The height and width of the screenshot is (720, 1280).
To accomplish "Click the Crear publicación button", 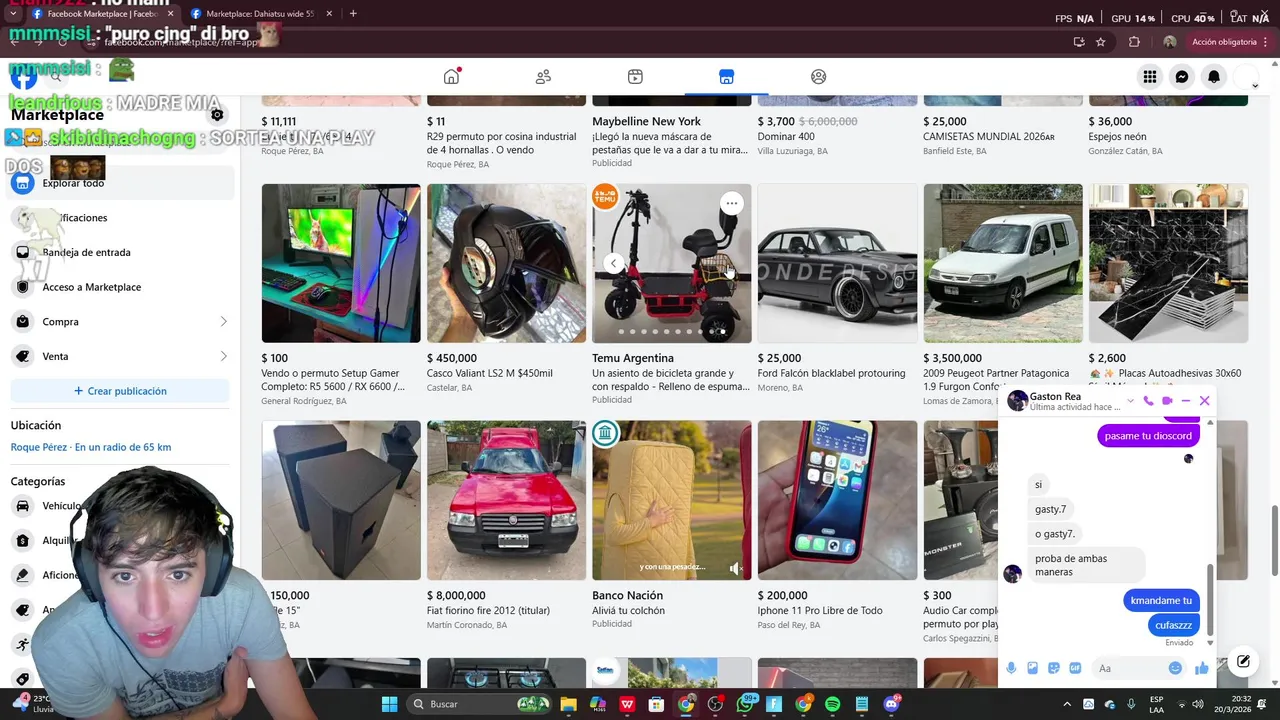I will [120, 391].
